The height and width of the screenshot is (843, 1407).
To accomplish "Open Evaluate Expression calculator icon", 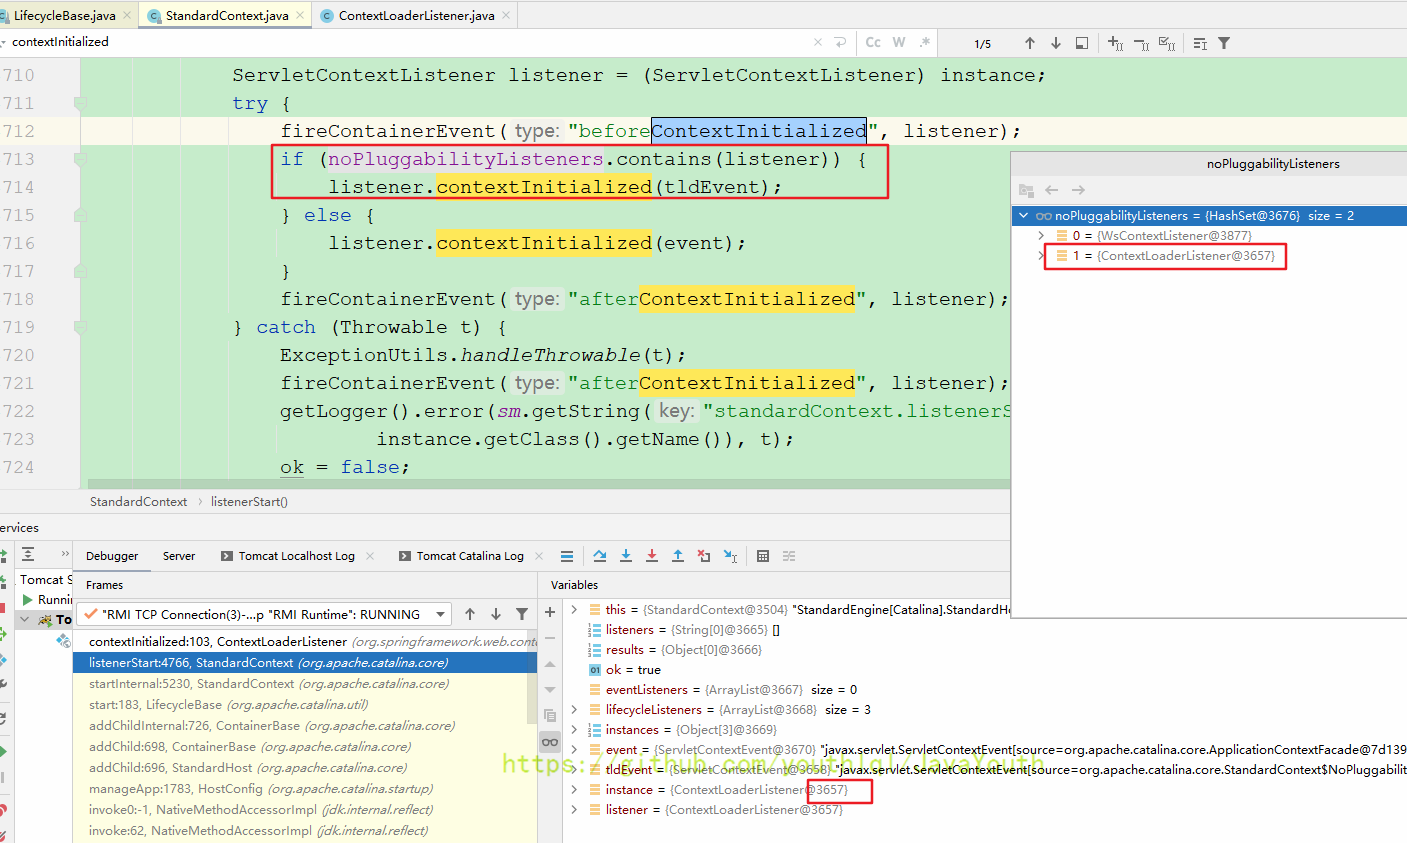I will (x=763, y=556).
